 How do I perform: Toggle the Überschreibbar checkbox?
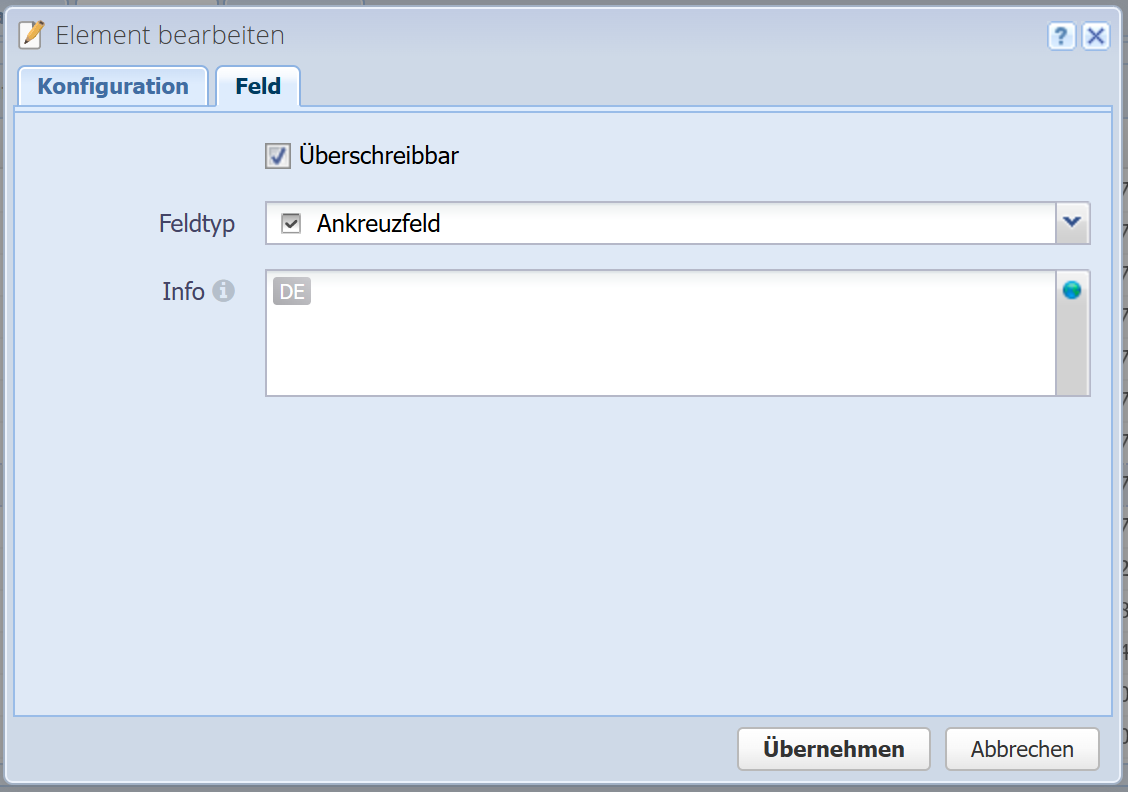coord(277,156)
